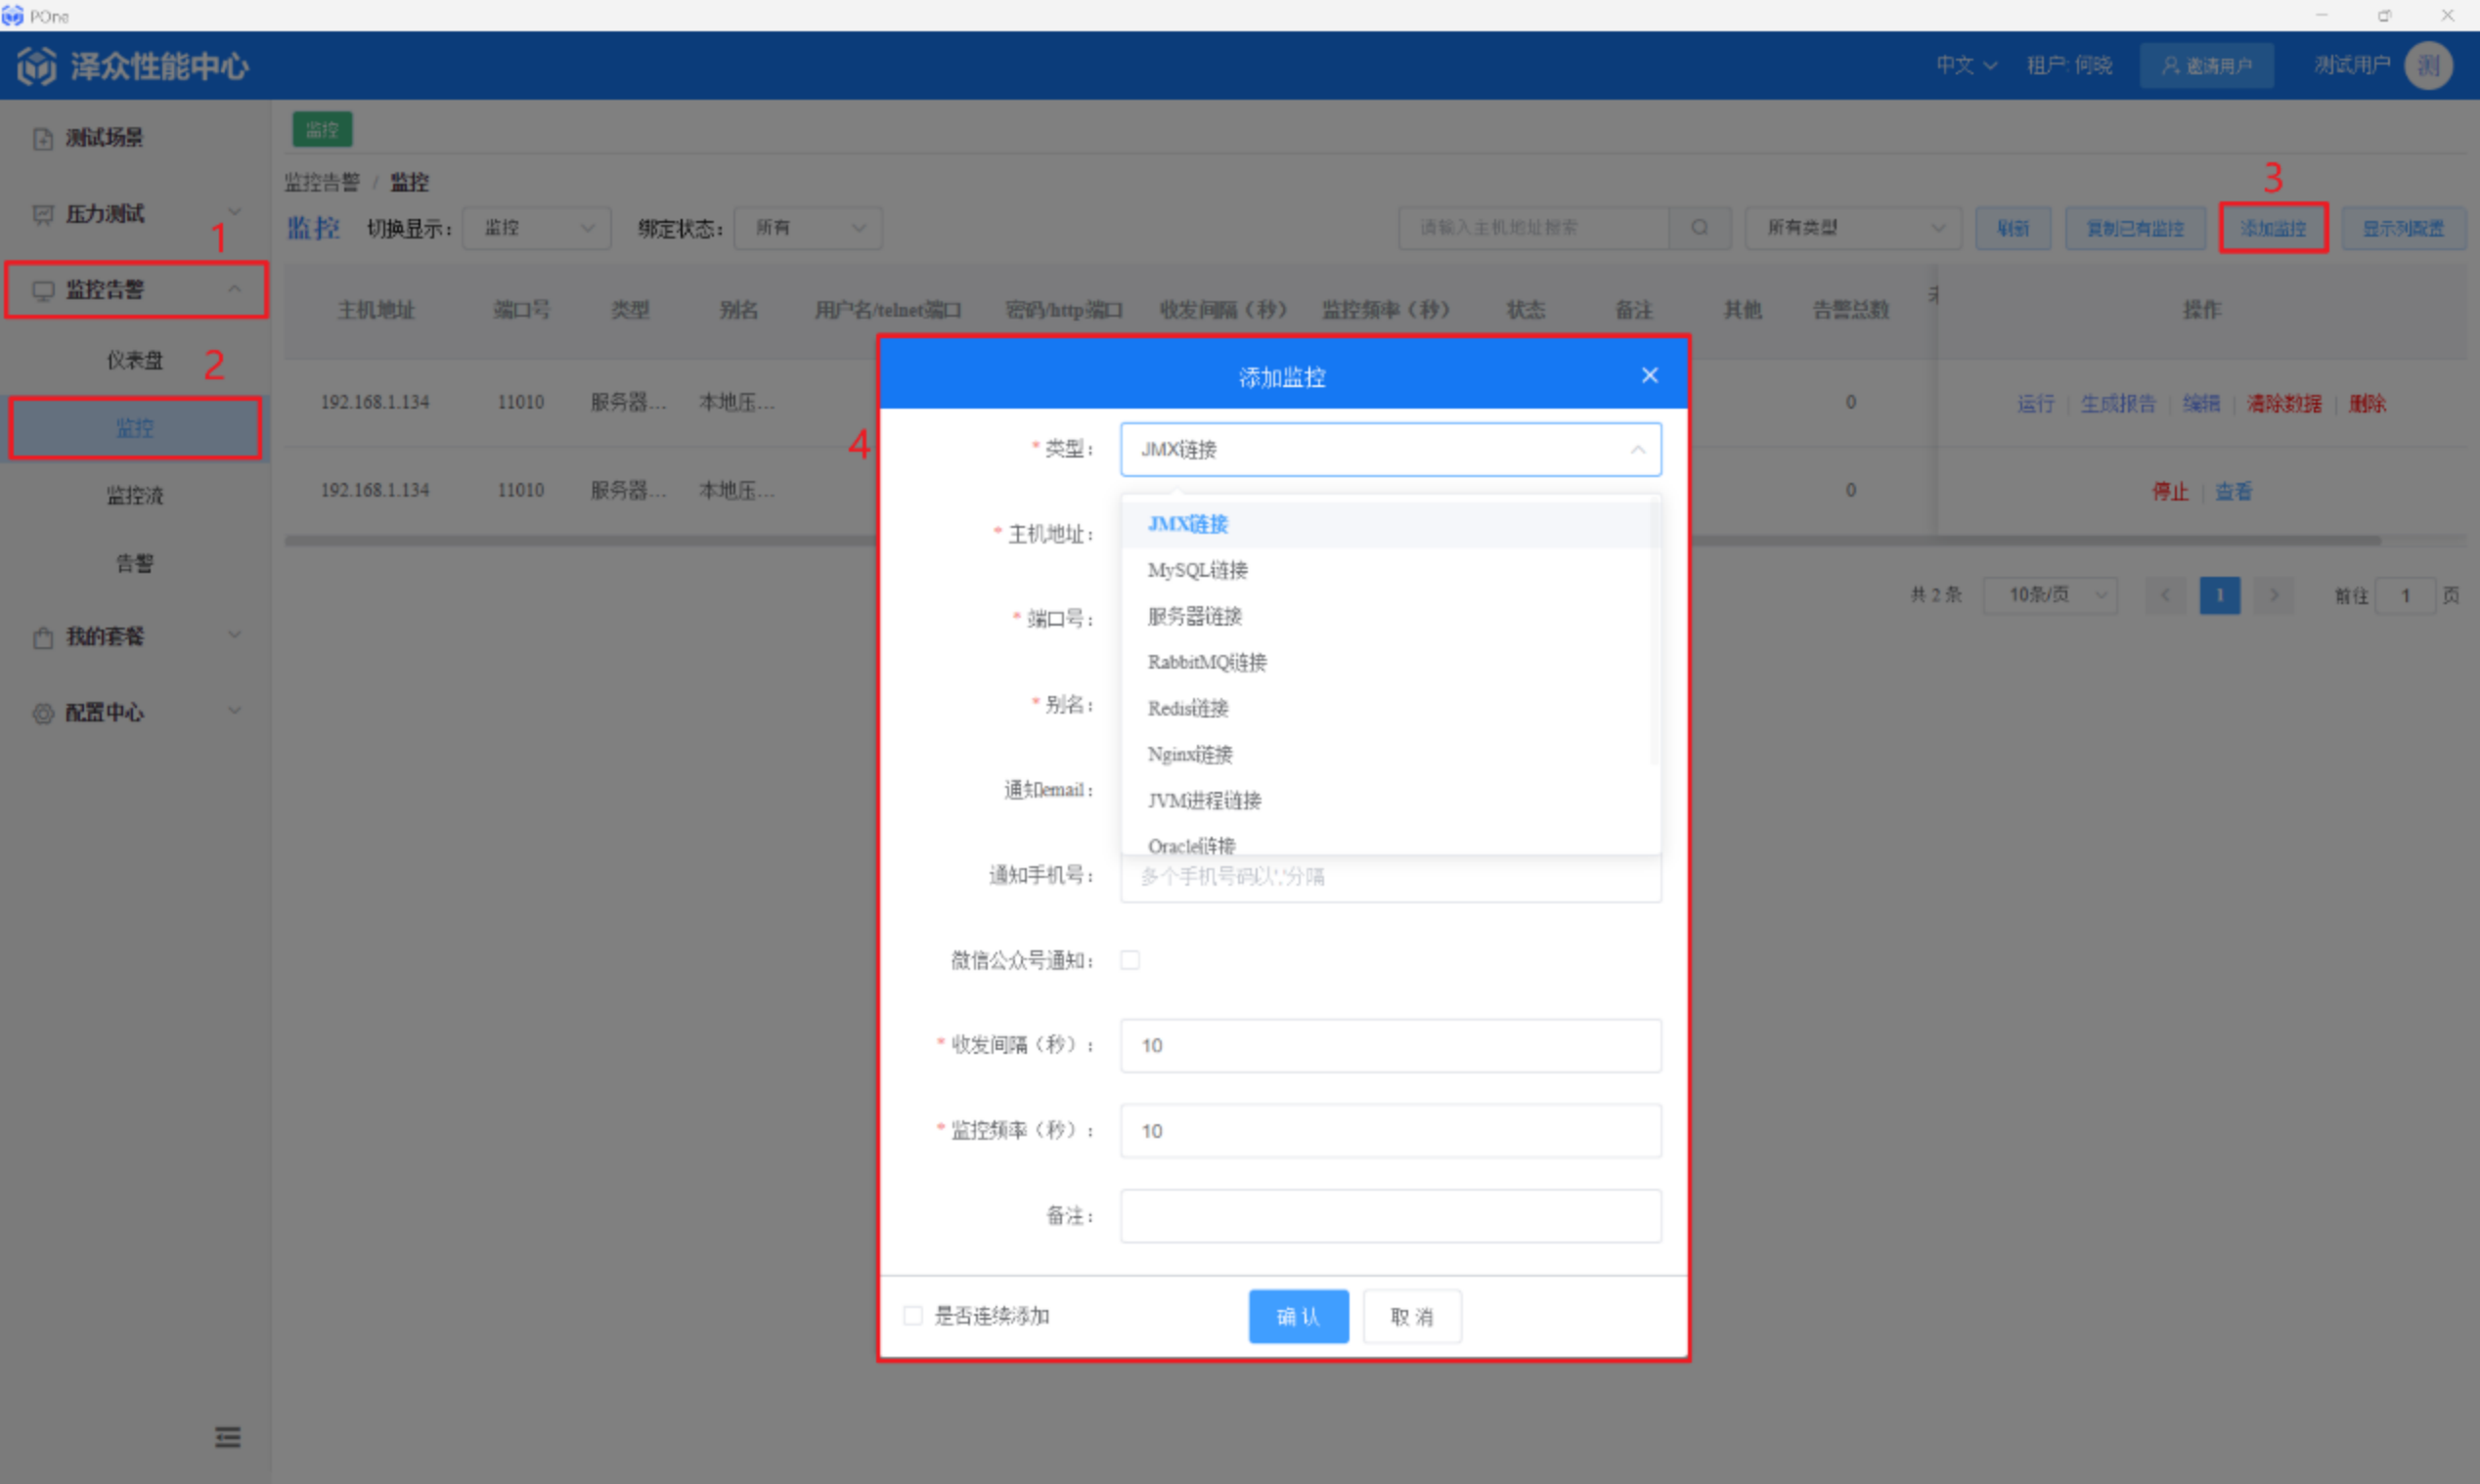Open the 10条/页 page size dropdown
2480x1484 pixels.
pos(2049,595)
